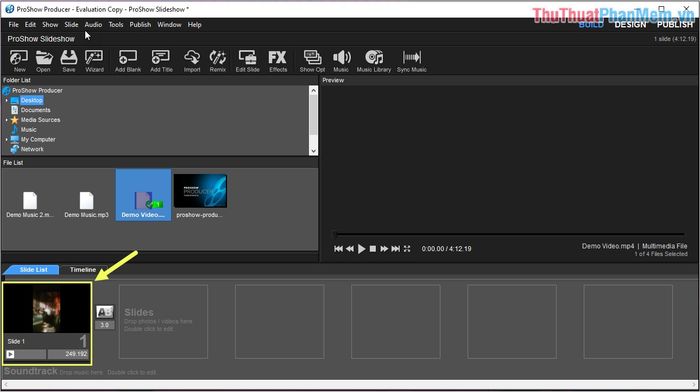Click the Music speaker toolbar icon

click(341, 61)
